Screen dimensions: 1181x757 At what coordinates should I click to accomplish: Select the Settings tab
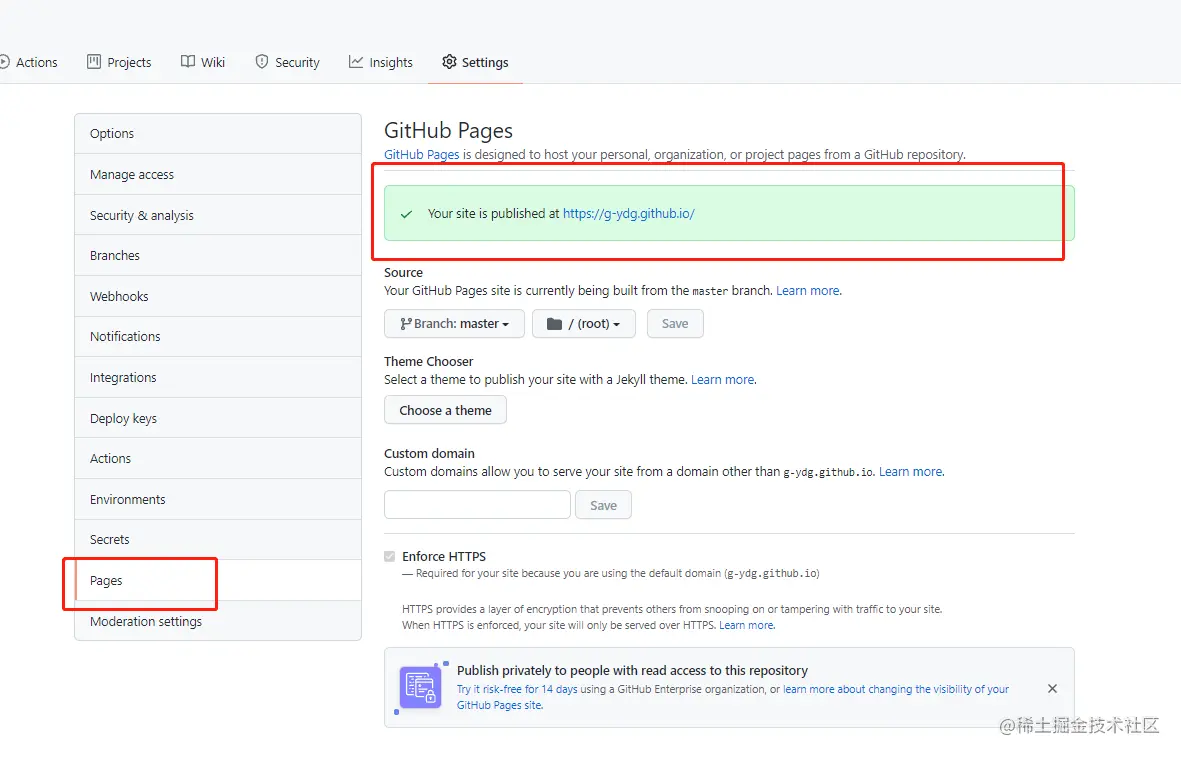point(475,63)
